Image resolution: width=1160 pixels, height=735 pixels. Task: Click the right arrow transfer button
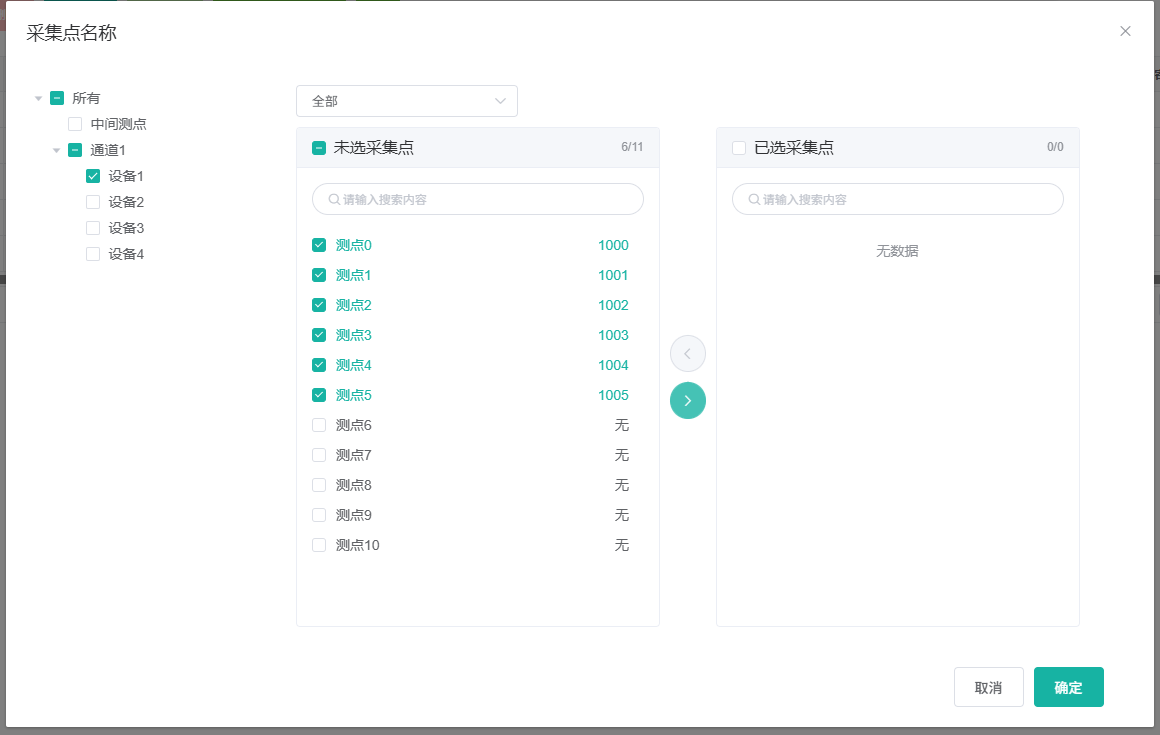tap(688, 401)
